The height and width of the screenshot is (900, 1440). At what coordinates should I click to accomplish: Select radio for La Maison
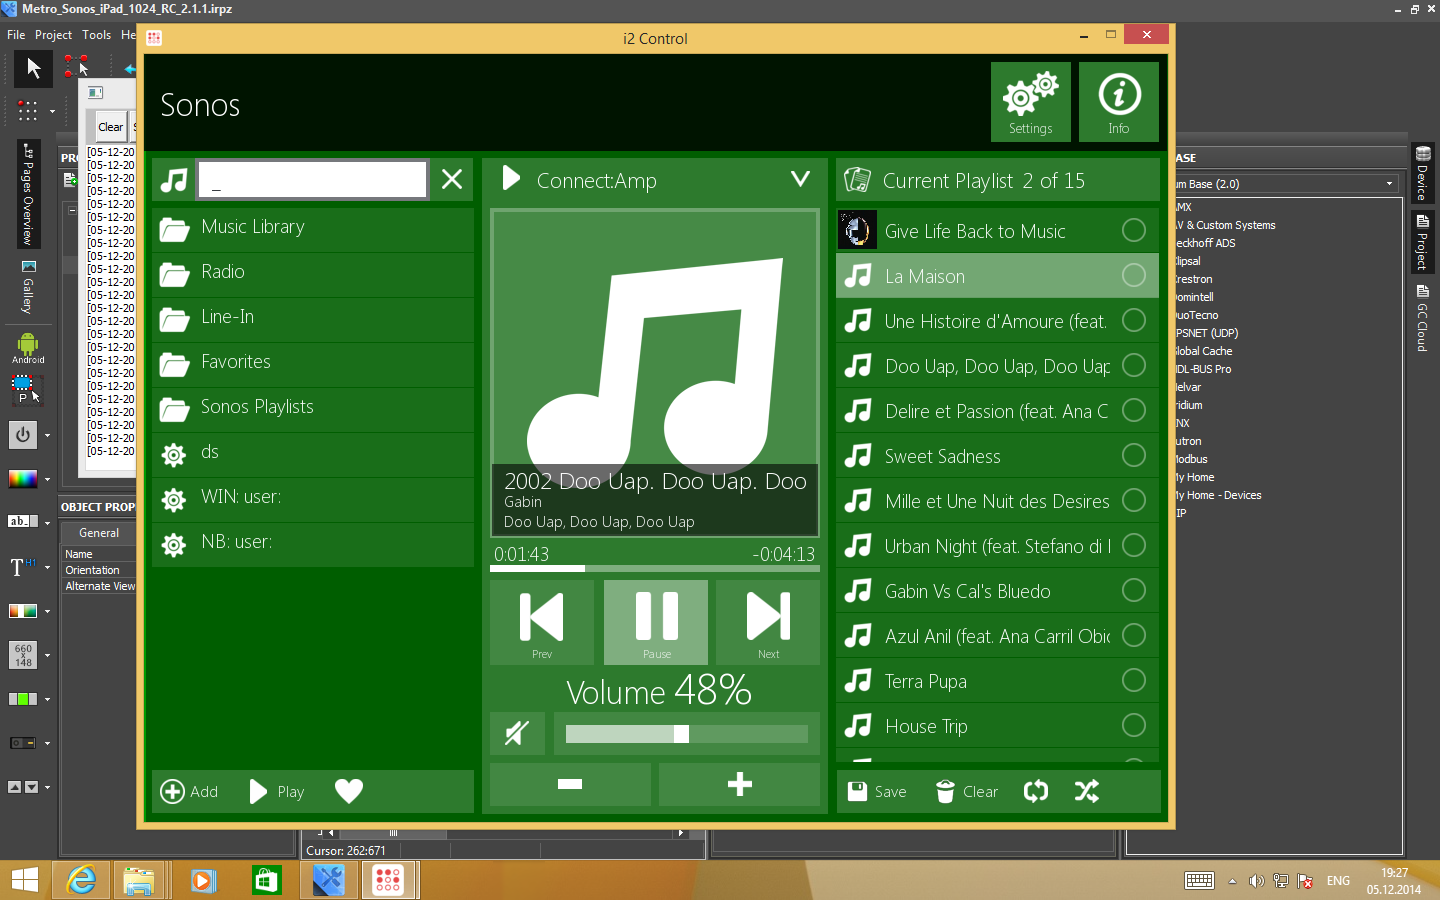(x=1134, y=275)
